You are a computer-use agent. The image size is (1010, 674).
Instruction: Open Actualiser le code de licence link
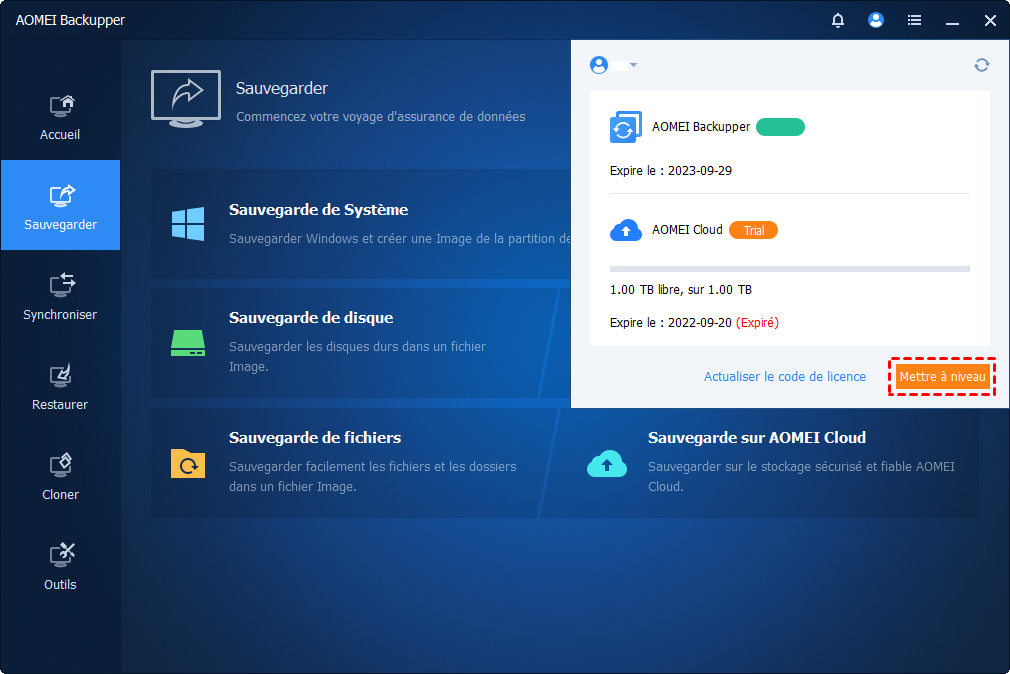point(785,377)
